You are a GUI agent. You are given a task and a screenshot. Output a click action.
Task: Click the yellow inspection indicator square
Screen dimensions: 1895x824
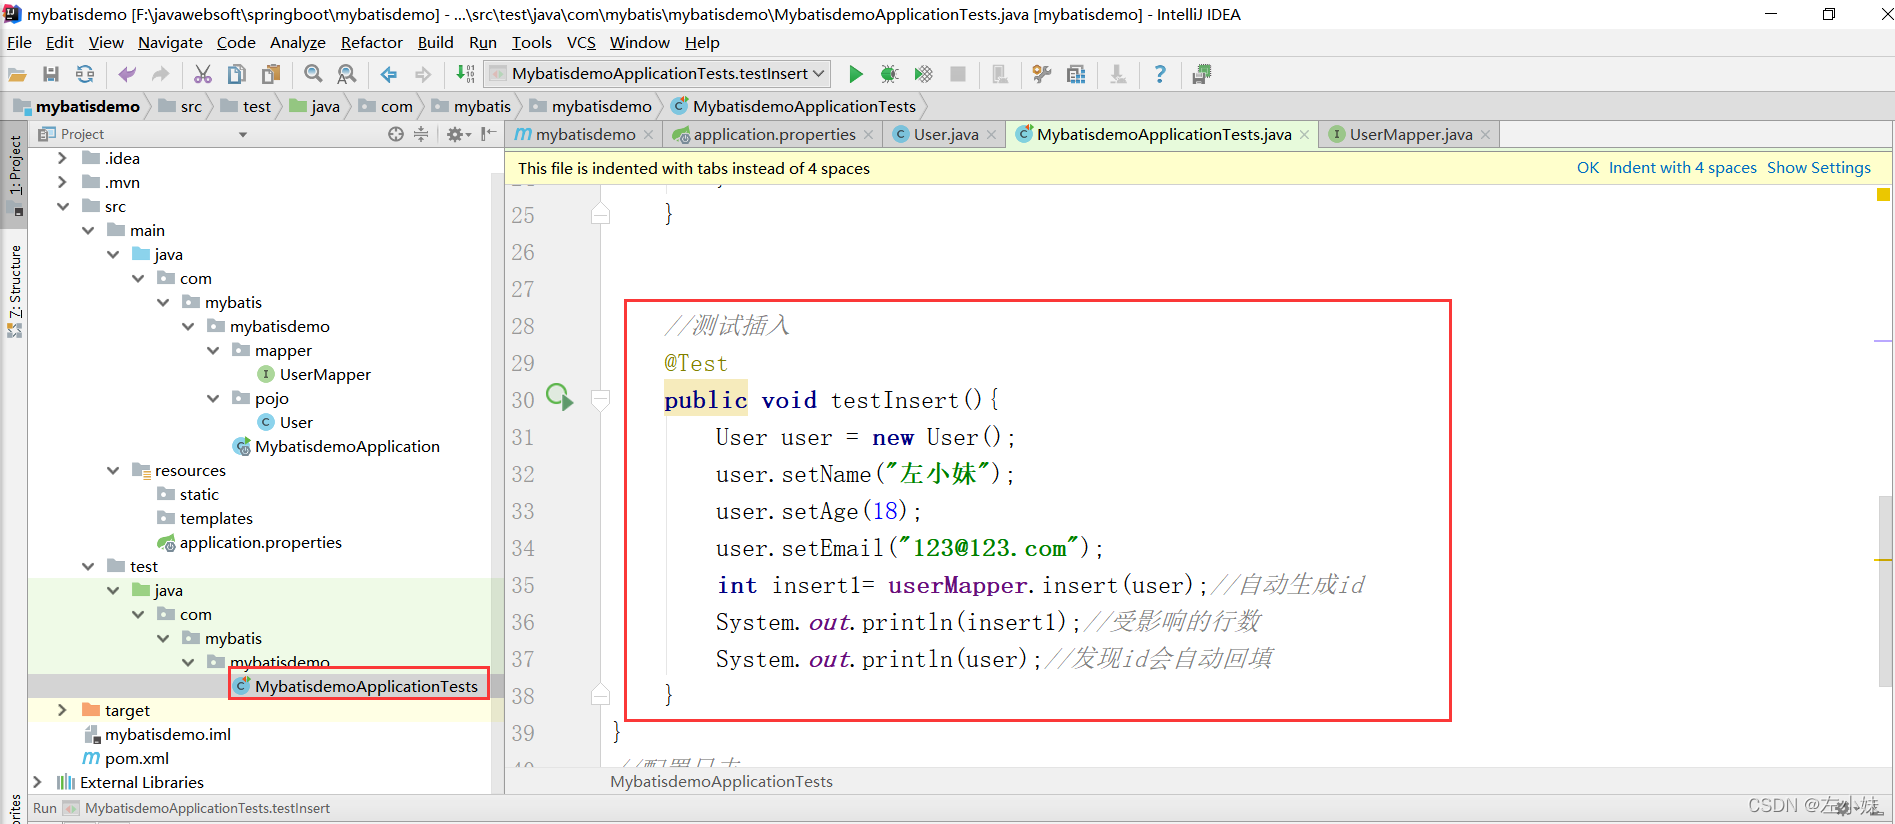pyautogui.click(x=1884, y=195)
